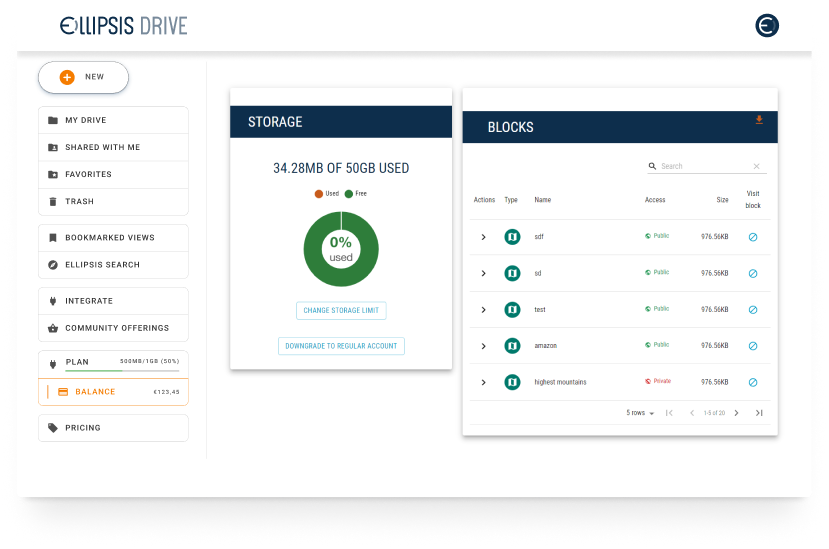Viewport: 829px width, 549px height.
Task: Click the Ellipsis Drive logo
Action: 123,25
